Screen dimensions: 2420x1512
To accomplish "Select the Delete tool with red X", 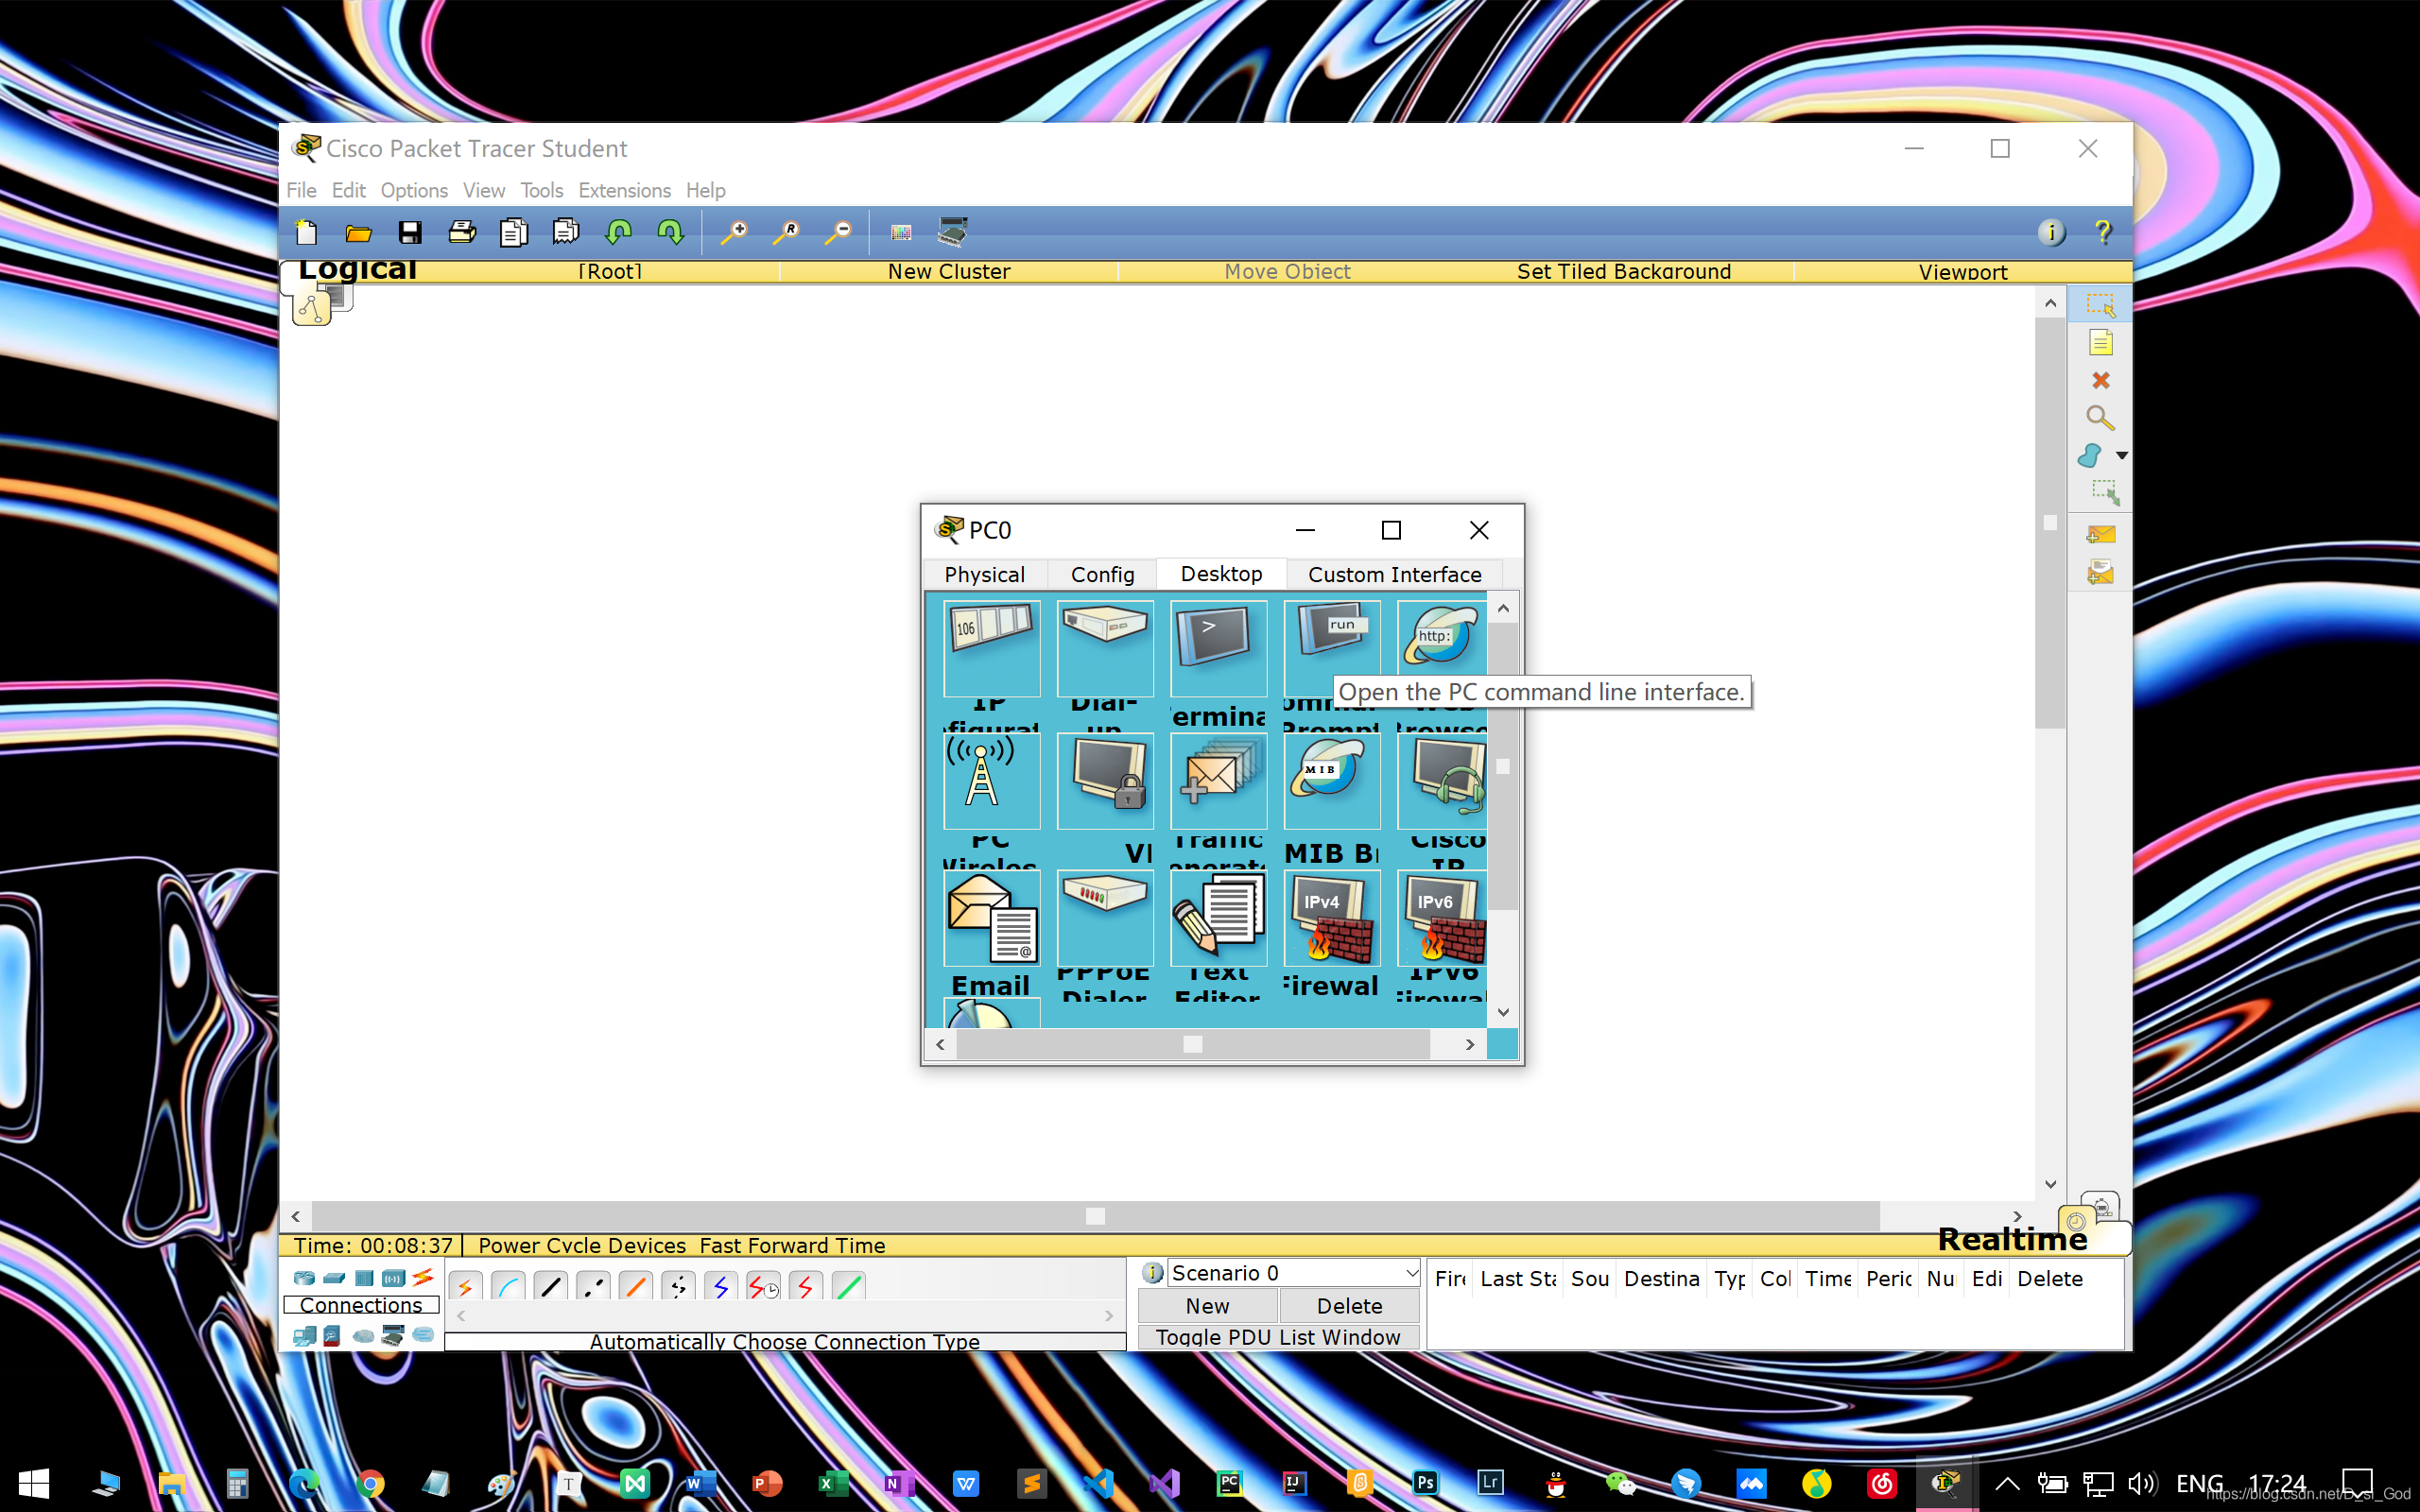I will coord(2100,381).
